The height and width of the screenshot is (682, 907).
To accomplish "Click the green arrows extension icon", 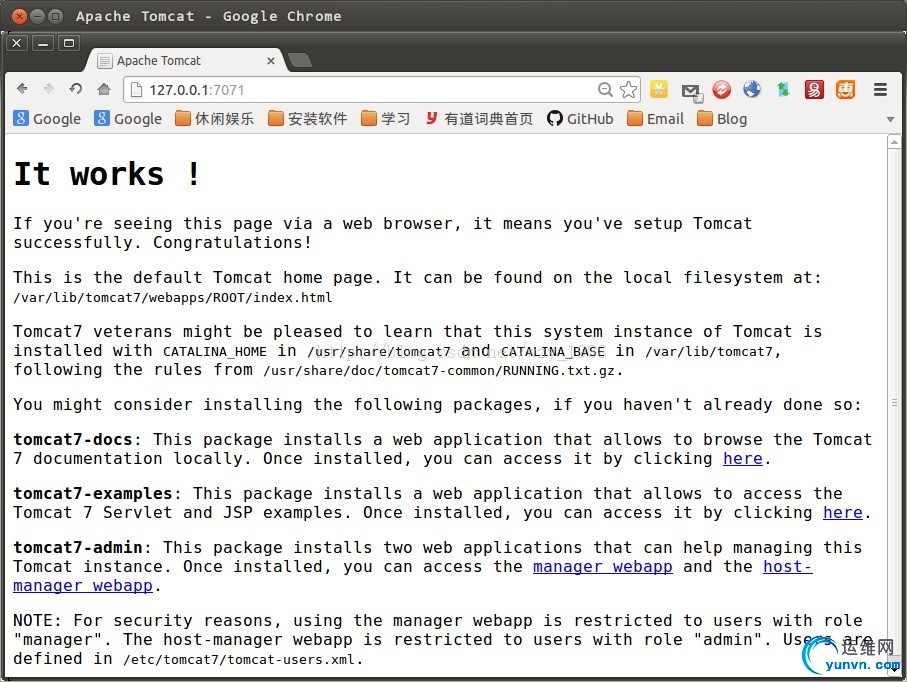I will (783, 90).
